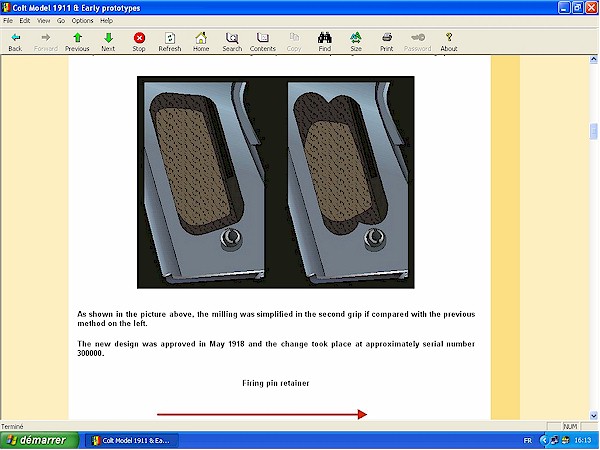Click the NUM indicator in the status bar
Screen dimensions: 600x450
[570, 426]
